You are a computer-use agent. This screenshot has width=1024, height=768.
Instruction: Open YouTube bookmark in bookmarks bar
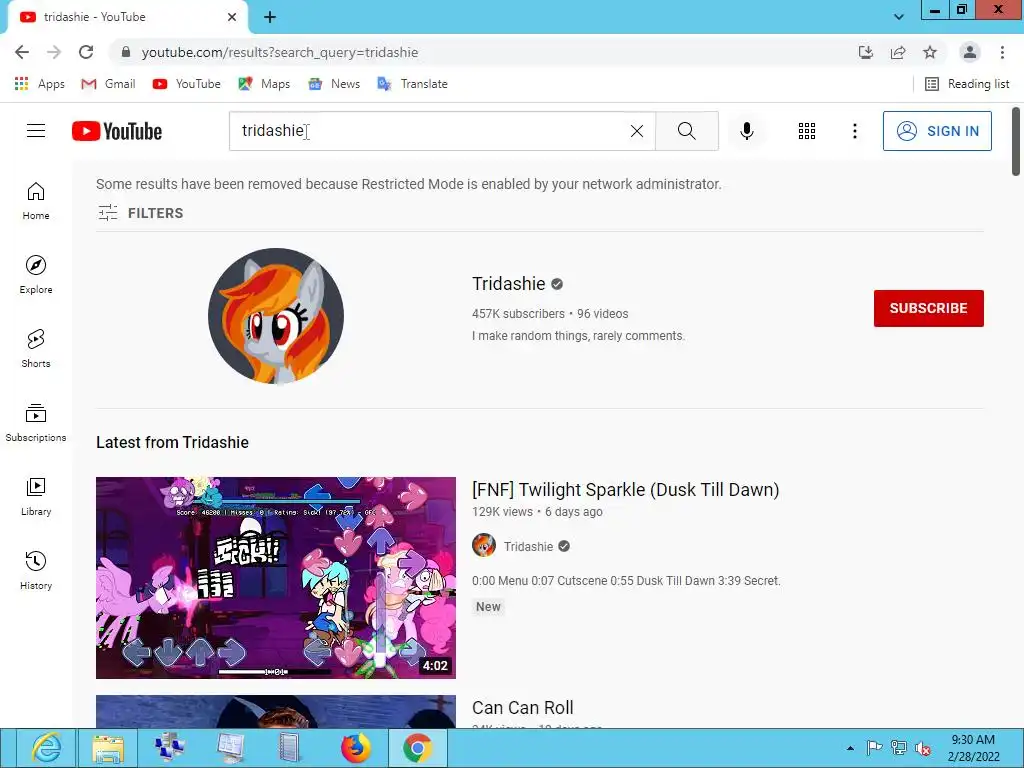pyautogui.click(x=187, y=84)
